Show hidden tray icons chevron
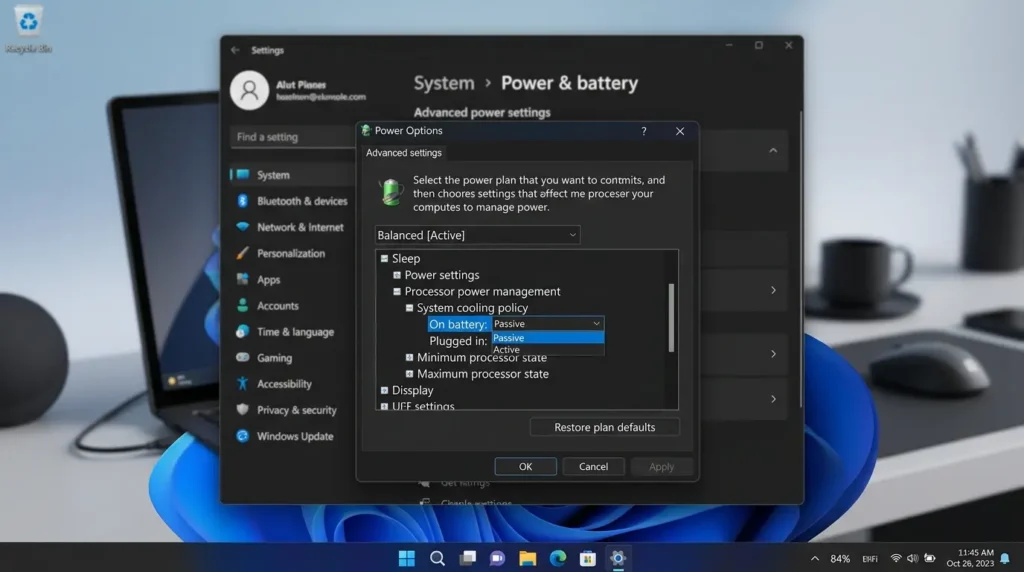The width and height of the screenshot is (1024, 572). point(814,559)
